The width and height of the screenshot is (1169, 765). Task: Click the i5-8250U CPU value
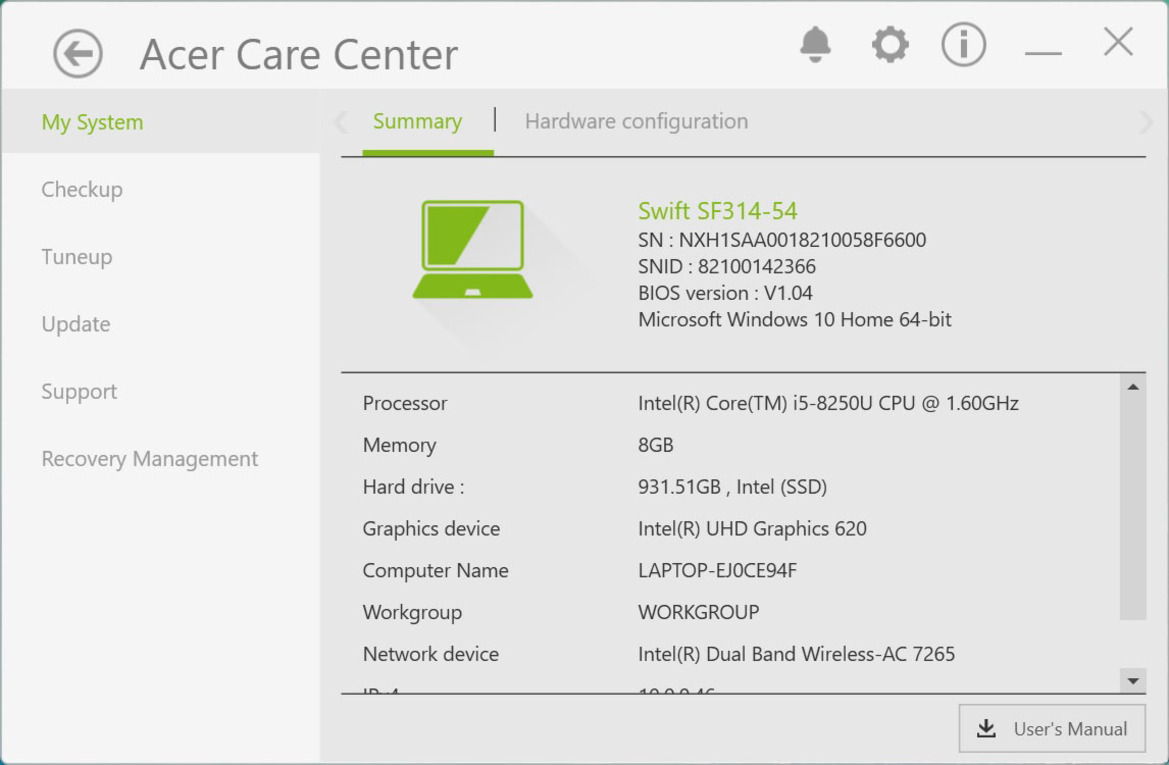pyautogui.click(x=828, y=403)
